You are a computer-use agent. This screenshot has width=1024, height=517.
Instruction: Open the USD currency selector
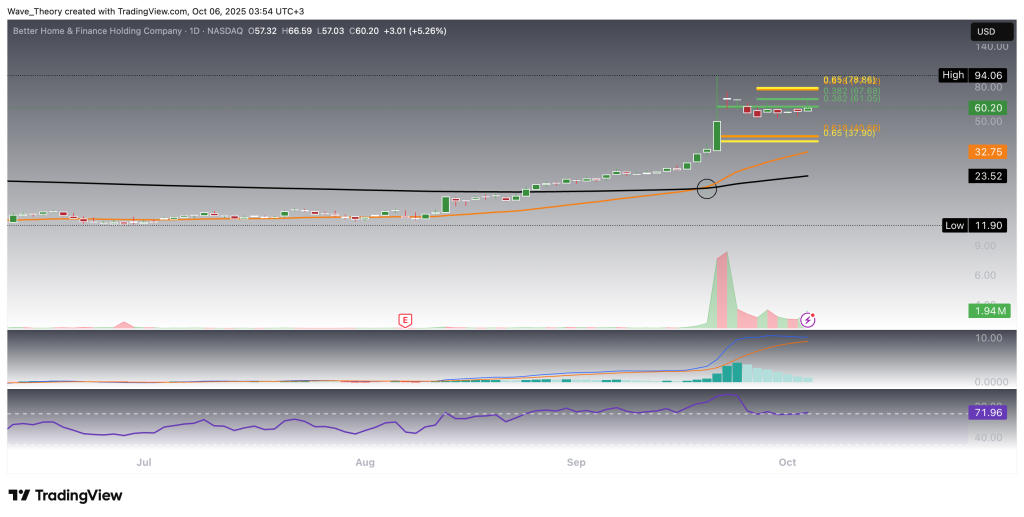click(x=985, y=32)
